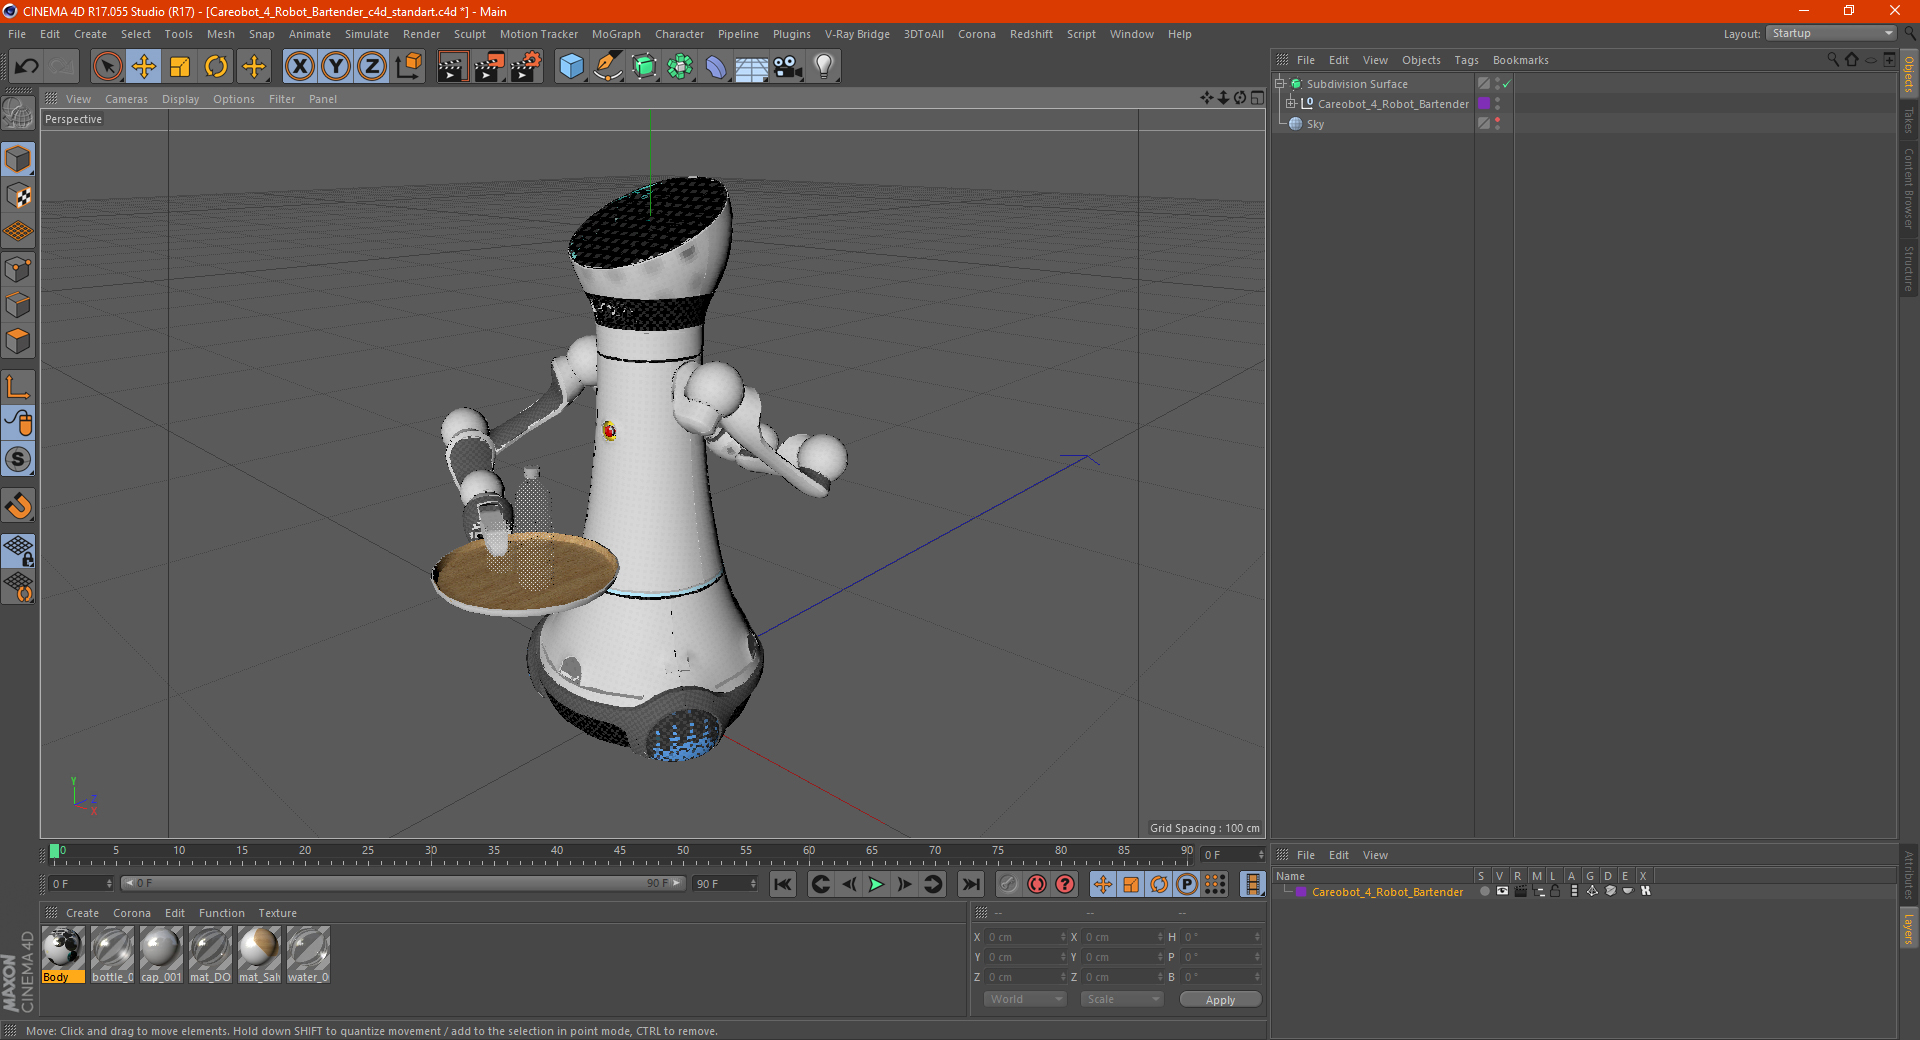Open Object Manager Tags menu

(1466, 60)
